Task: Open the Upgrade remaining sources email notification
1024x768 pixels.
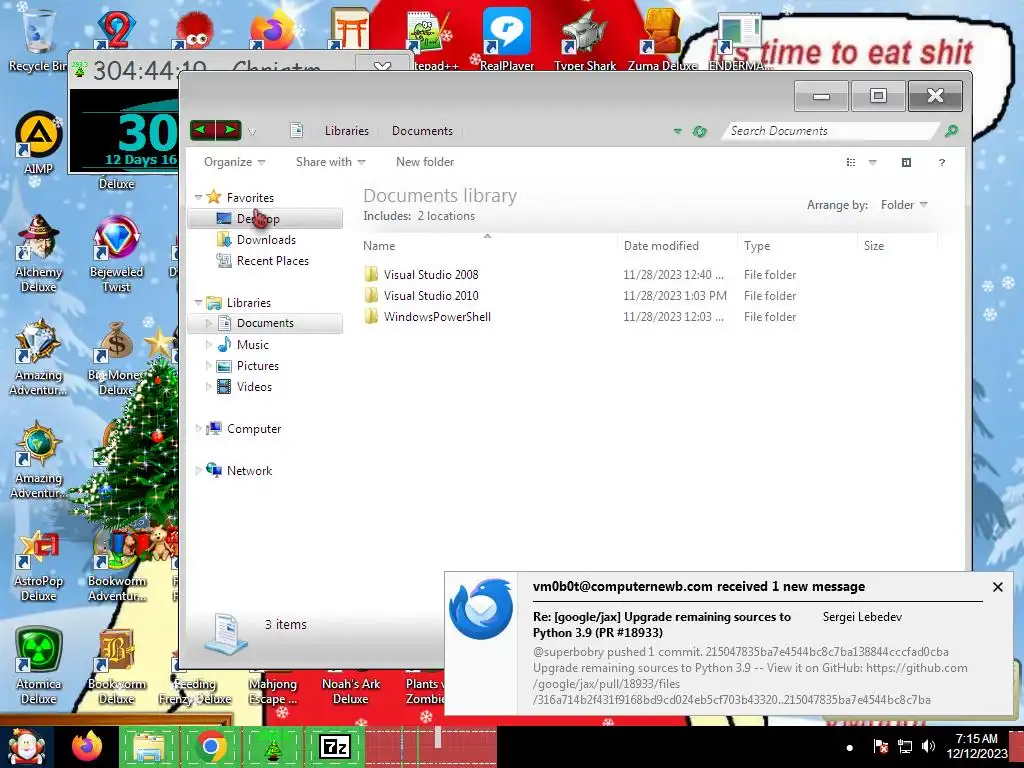Action: click(662, 624)
